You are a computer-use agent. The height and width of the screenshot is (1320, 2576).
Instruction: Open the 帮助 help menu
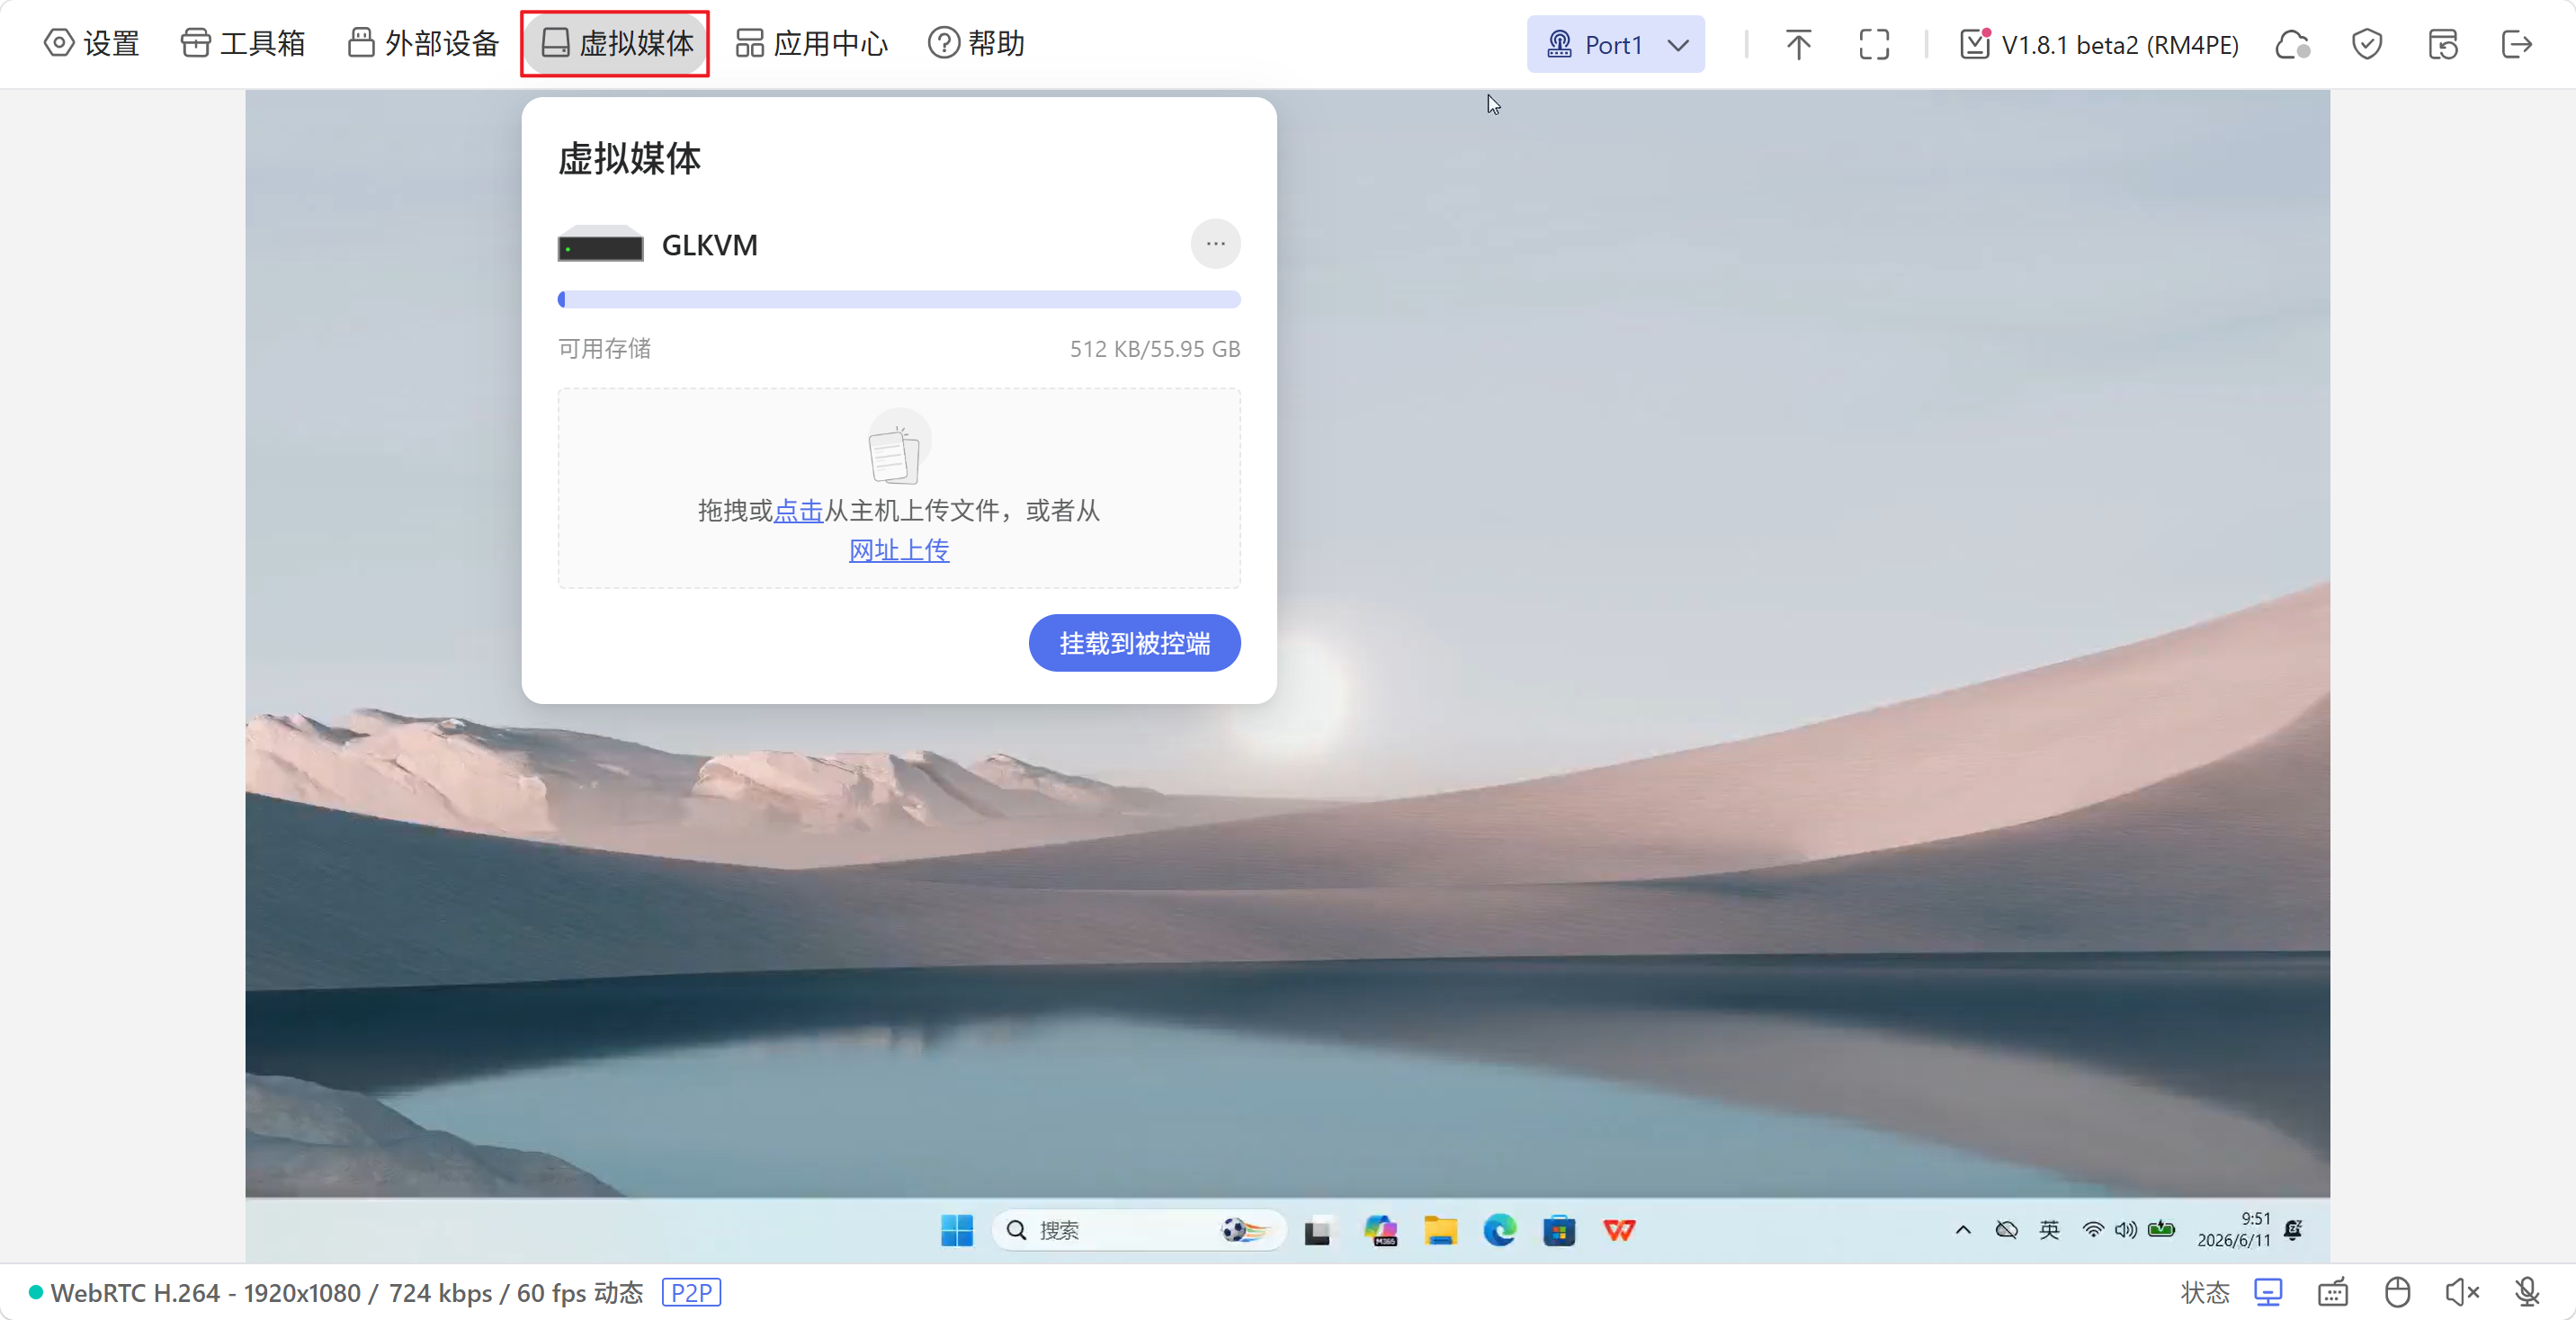click(977, 43)
